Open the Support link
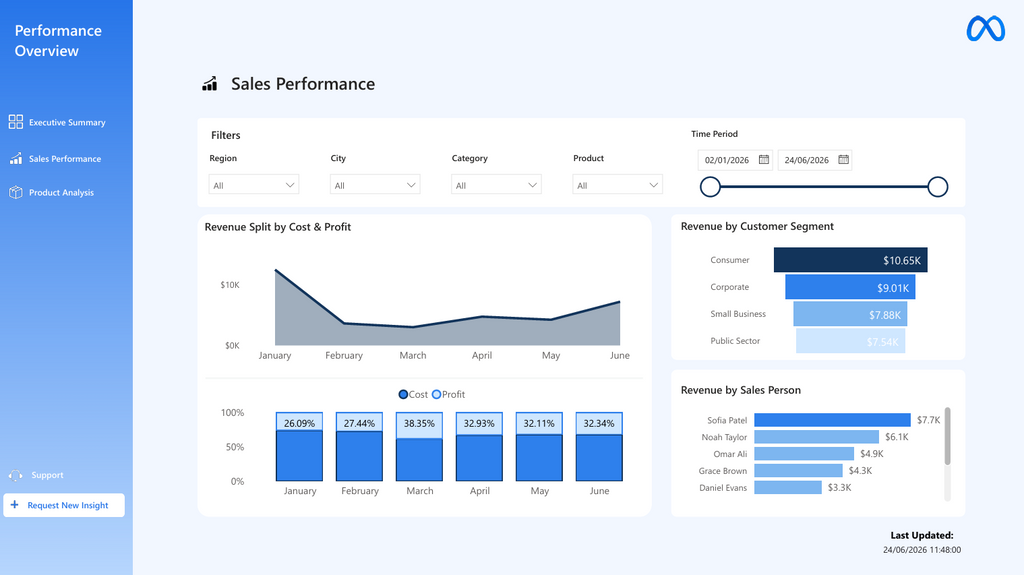1024x575 pixels. pyautogui.click(x=37, y=476)
